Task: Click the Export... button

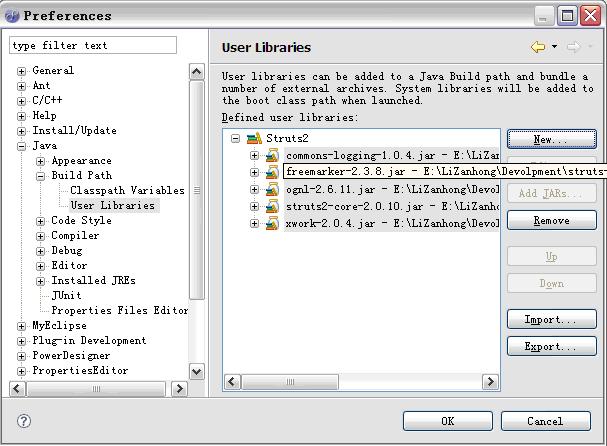Action: pyautogui.click(x=552, y=346)
